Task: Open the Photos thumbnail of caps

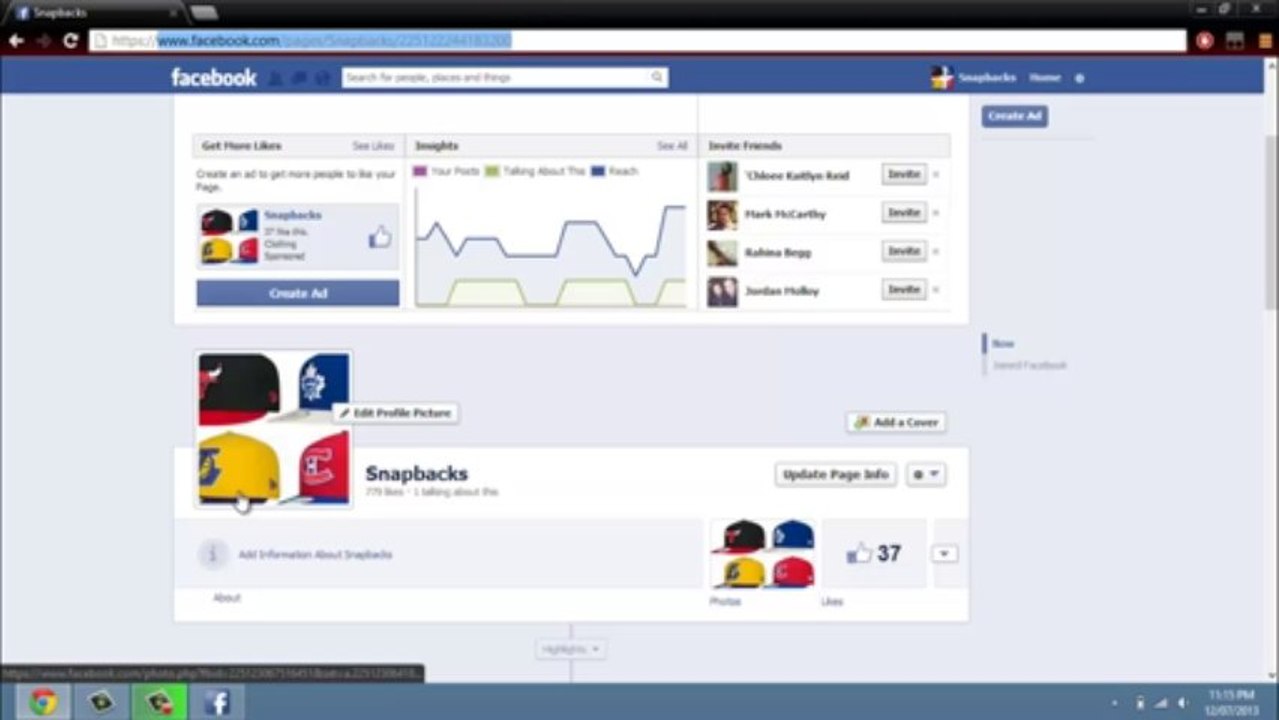Action: [763, 553]
